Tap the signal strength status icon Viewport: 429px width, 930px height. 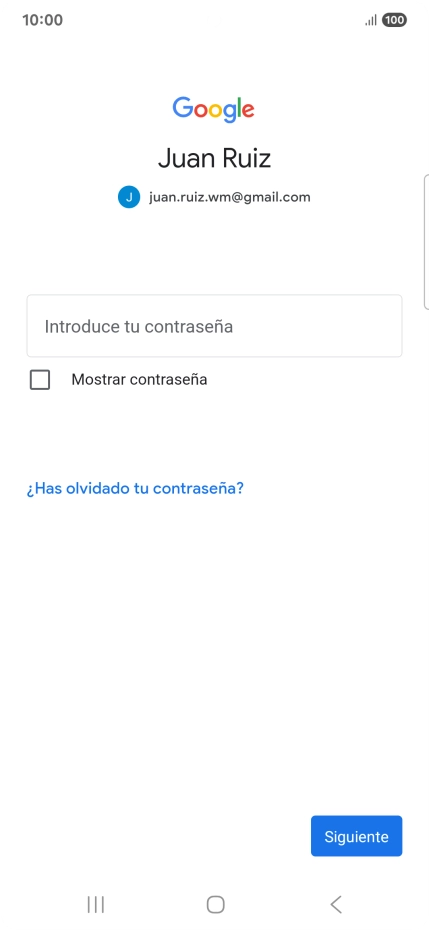click(x=371, y=20)
